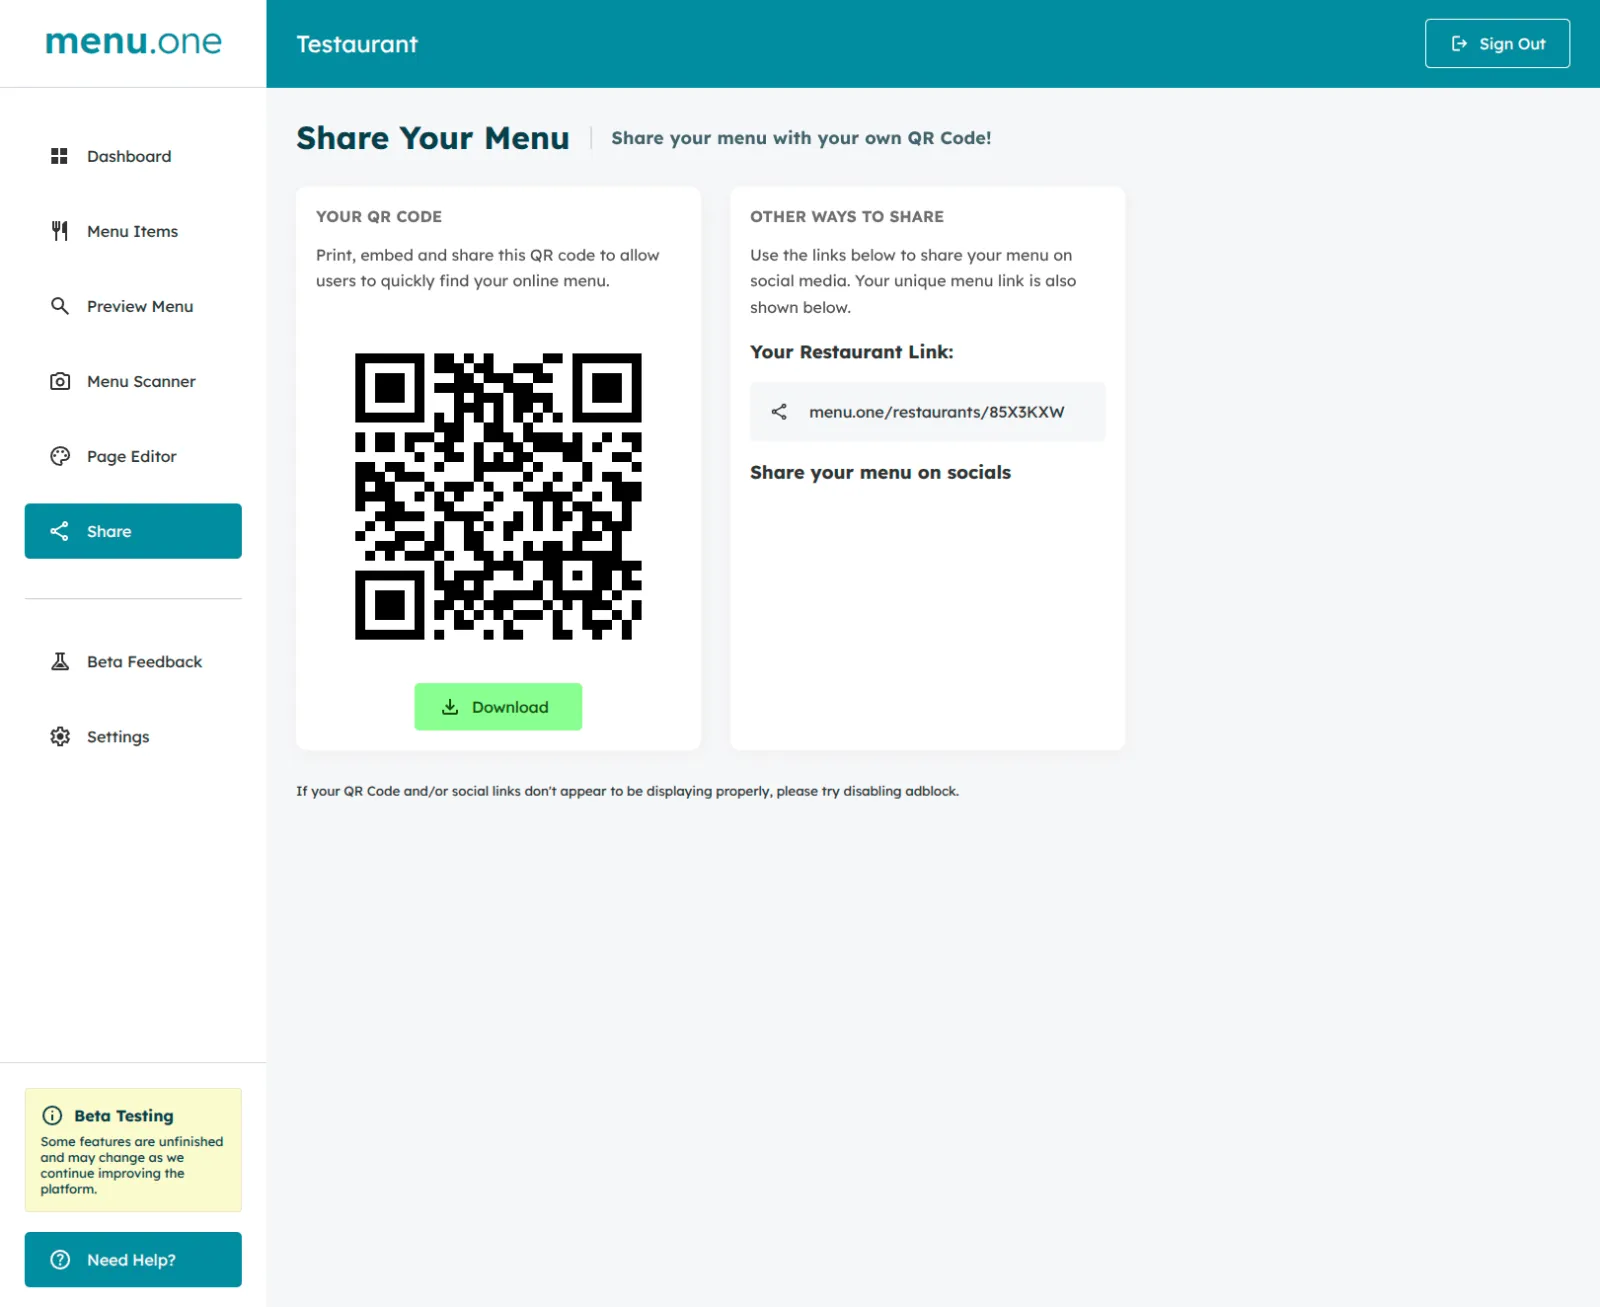Click the Need Help question-mark icon
Viewport: 1600px width, 1307px height.
tap(60, 1260)
